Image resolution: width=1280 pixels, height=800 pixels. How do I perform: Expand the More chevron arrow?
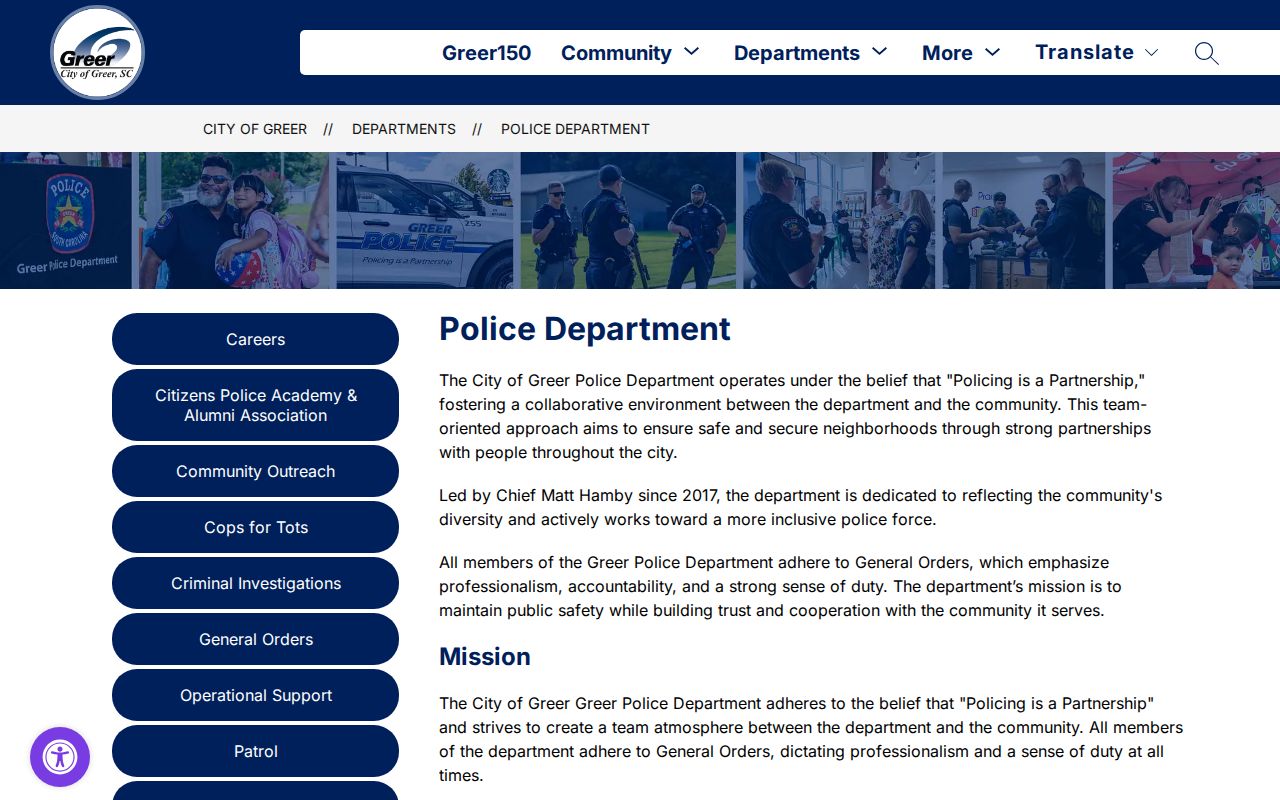click(x=992, y=52)
